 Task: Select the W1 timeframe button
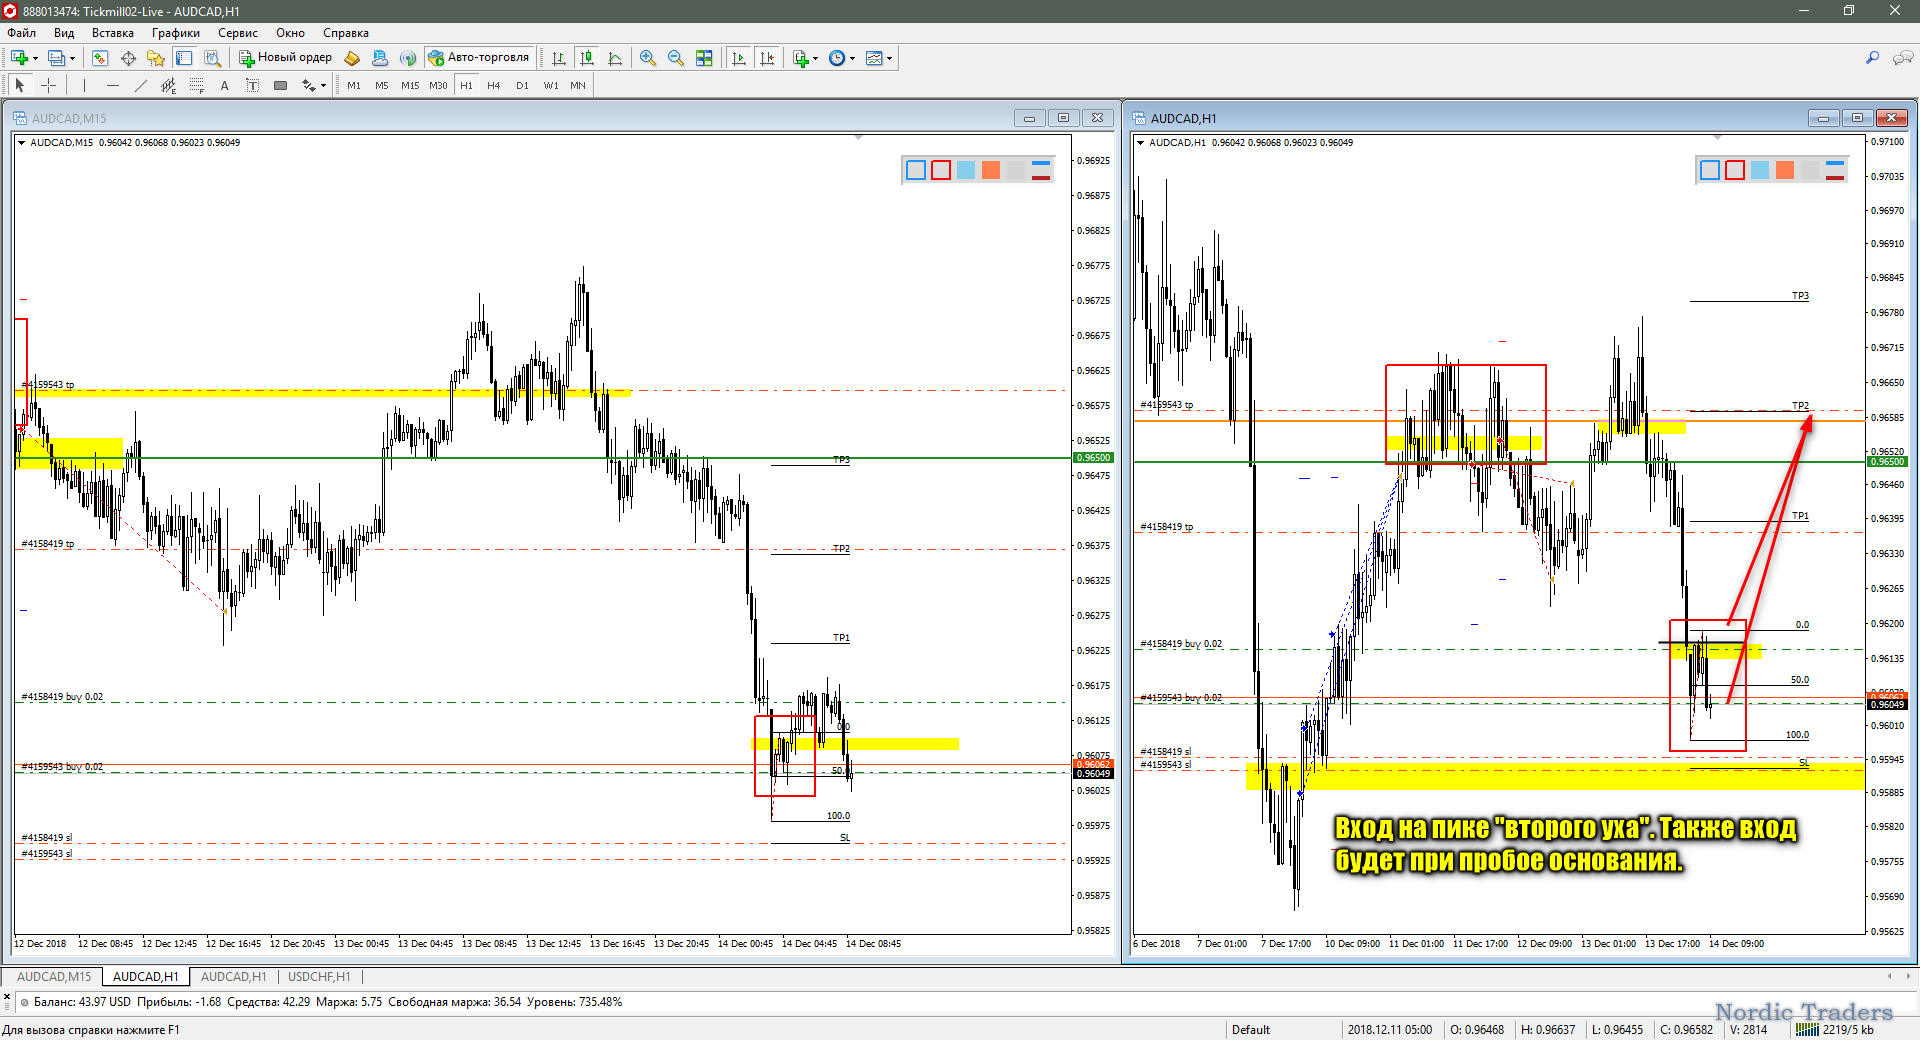(551, 86)
